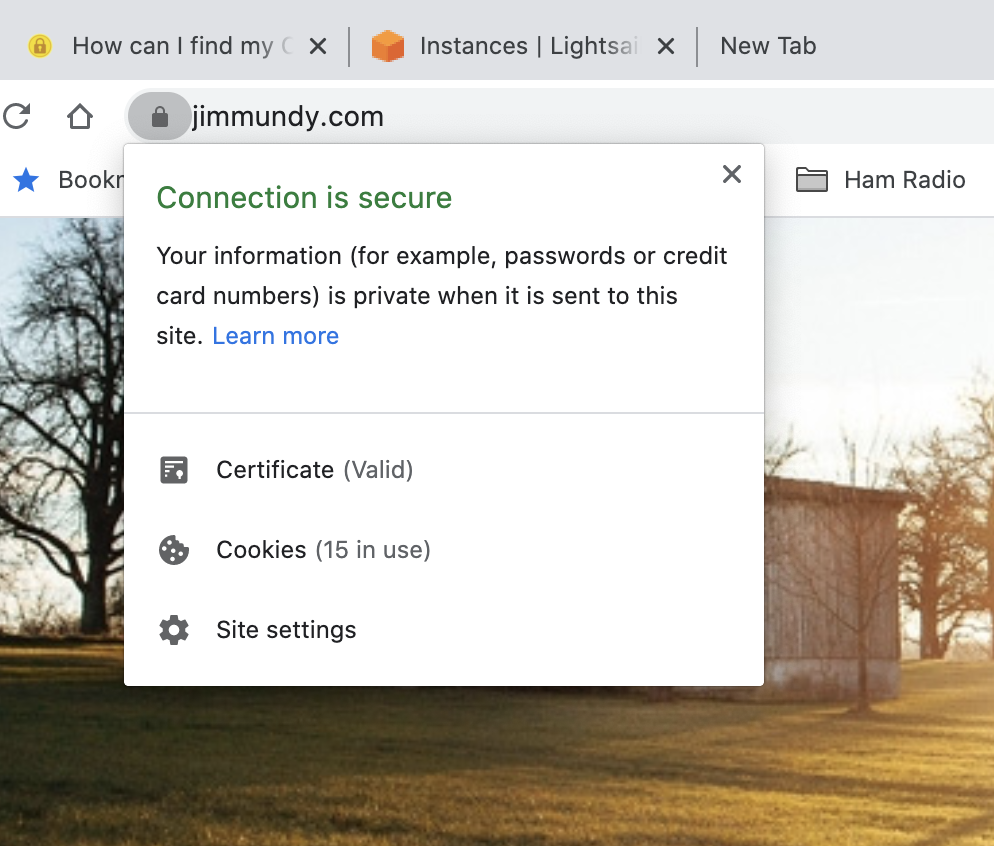Click the yellow lock favicon on first tab

coord(39,46)
